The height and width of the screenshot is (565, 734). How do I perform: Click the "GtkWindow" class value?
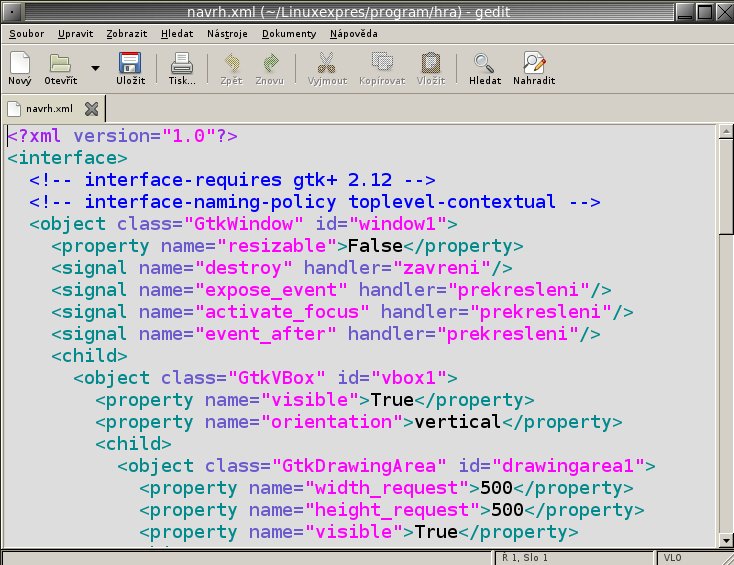pos(243,224)
